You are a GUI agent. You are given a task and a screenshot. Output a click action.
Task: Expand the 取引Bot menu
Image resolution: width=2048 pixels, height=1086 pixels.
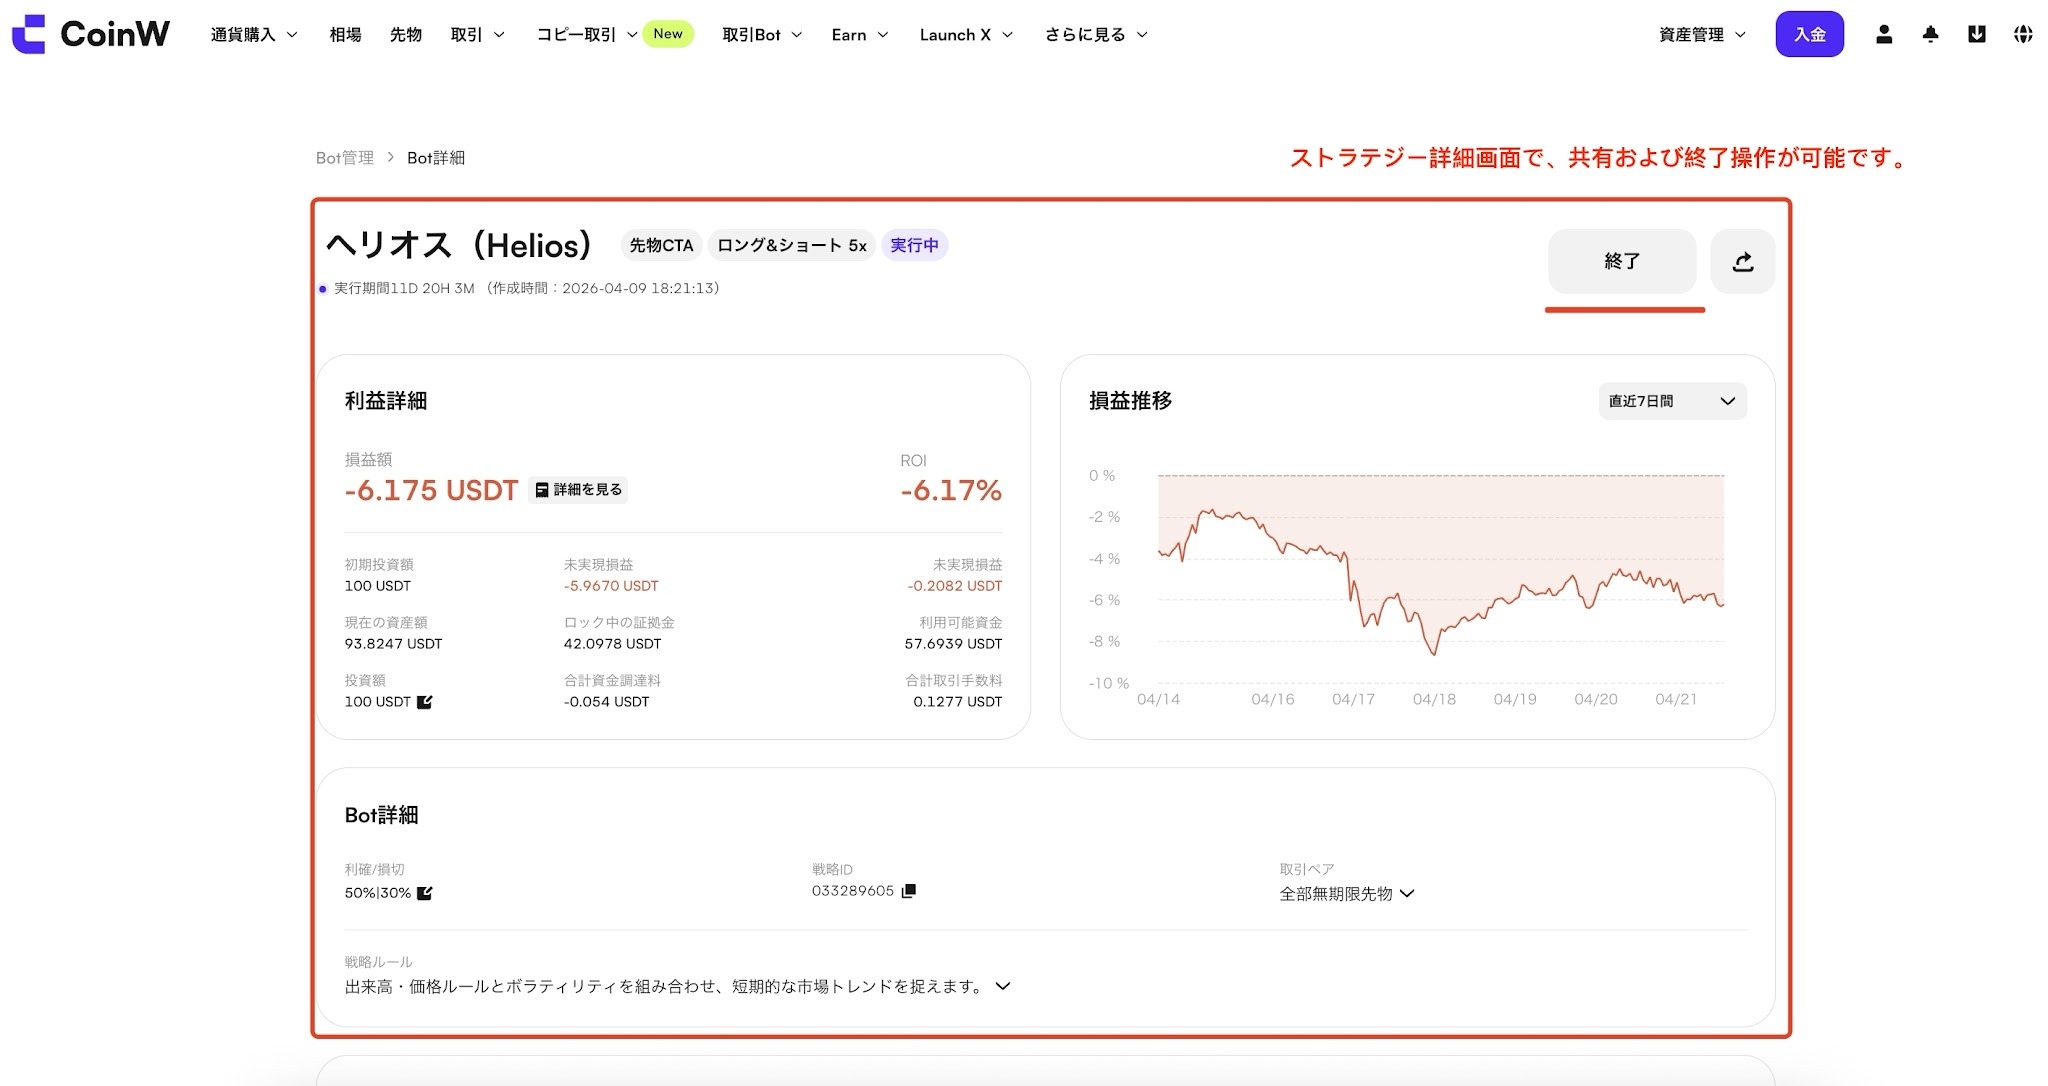(762, 35)
